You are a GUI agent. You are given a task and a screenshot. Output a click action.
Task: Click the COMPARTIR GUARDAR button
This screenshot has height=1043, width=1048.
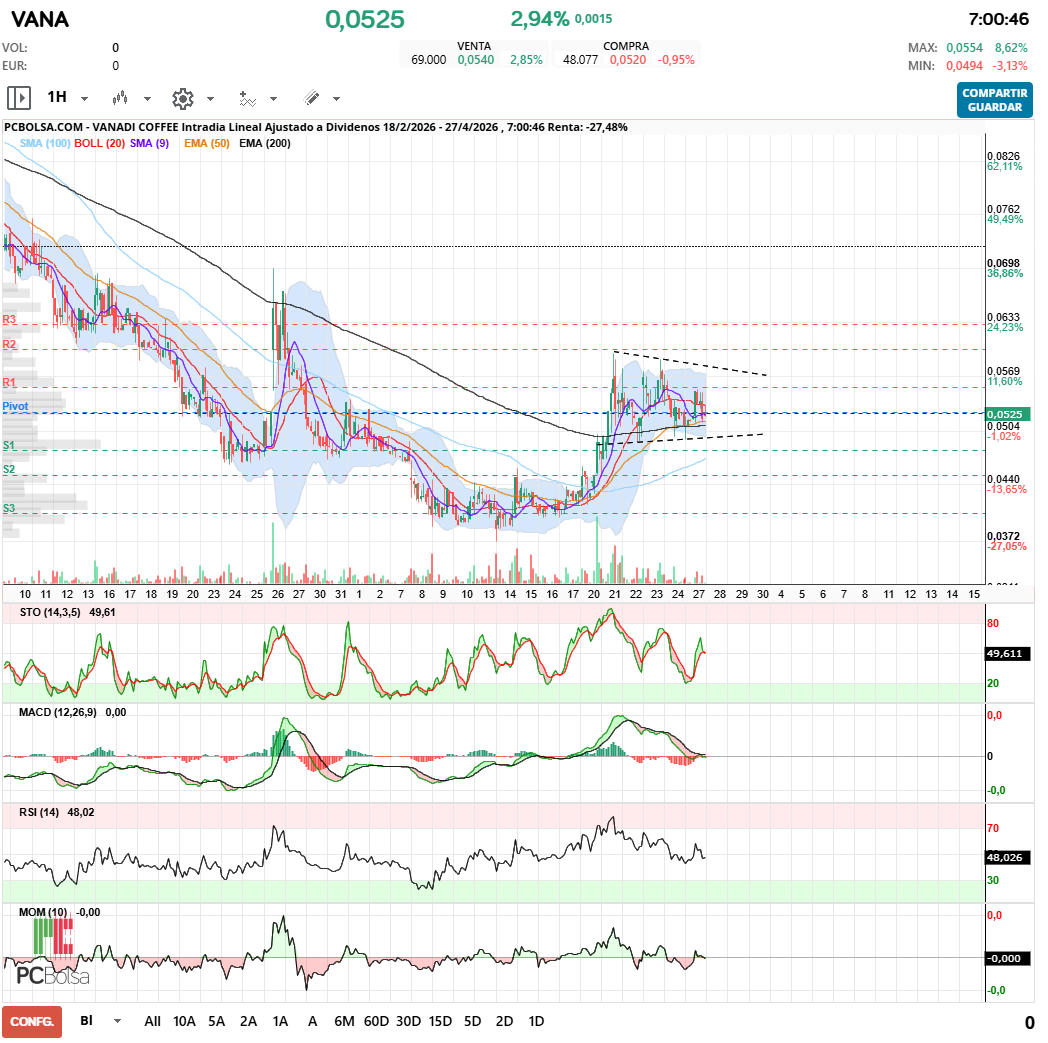coord(994,100)
